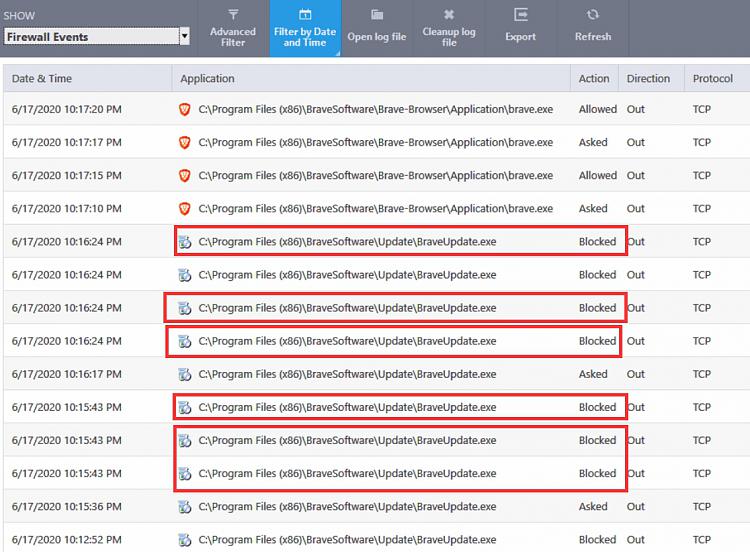Screen dimensions: 750x552
Task: Click Out direction in 10:16:17 PM row
Action: coord(636,374)
